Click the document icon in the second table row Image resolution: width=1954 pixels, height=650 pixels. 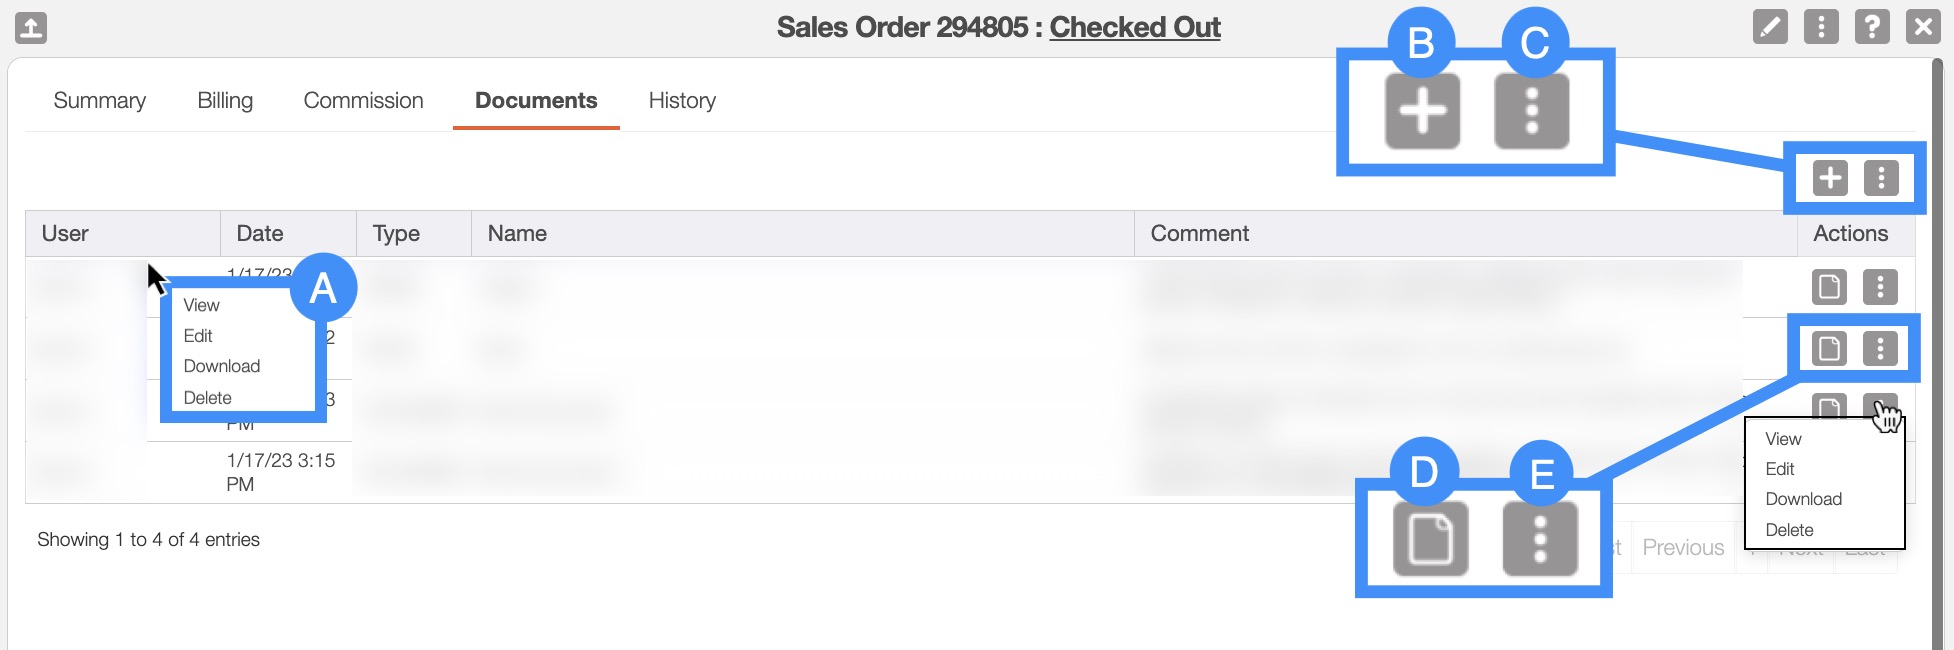click(x=1829, y=348)
